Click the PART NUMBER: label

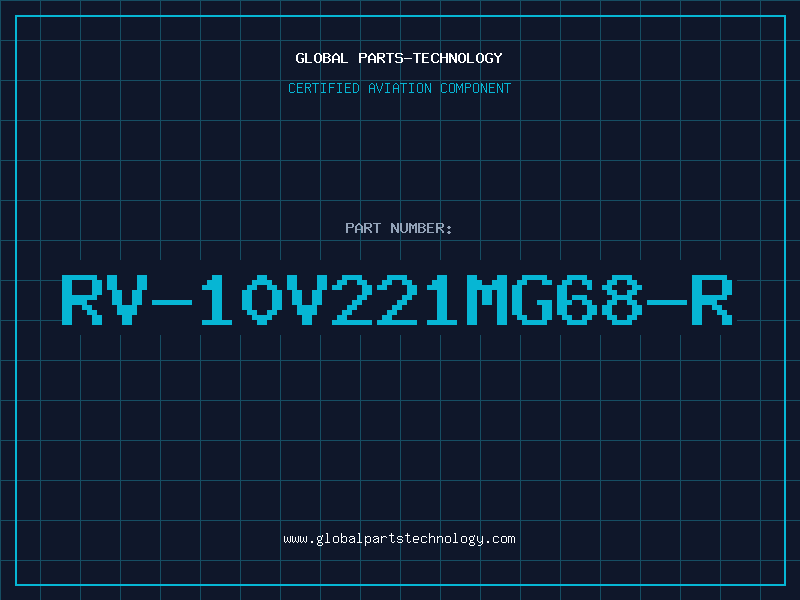click(x=398, y=228)
